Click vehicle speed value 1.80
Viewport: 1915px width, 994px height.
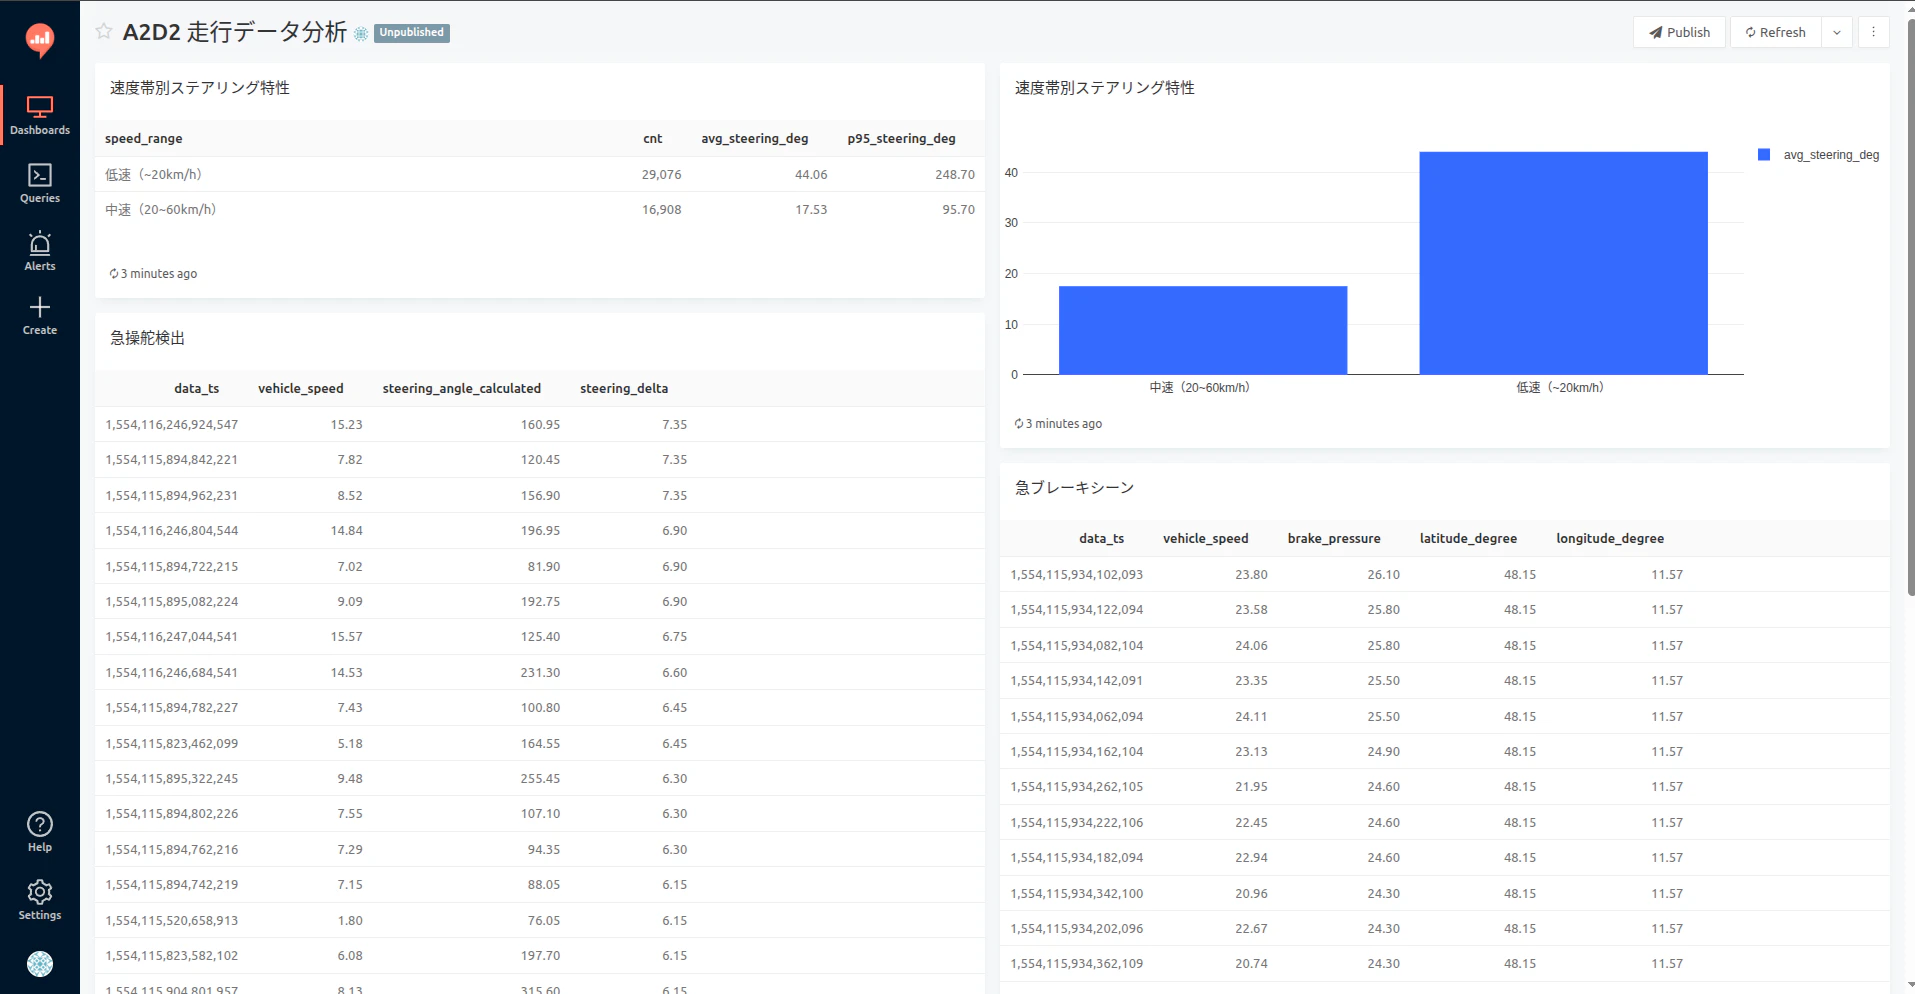(x=350, y=921)
